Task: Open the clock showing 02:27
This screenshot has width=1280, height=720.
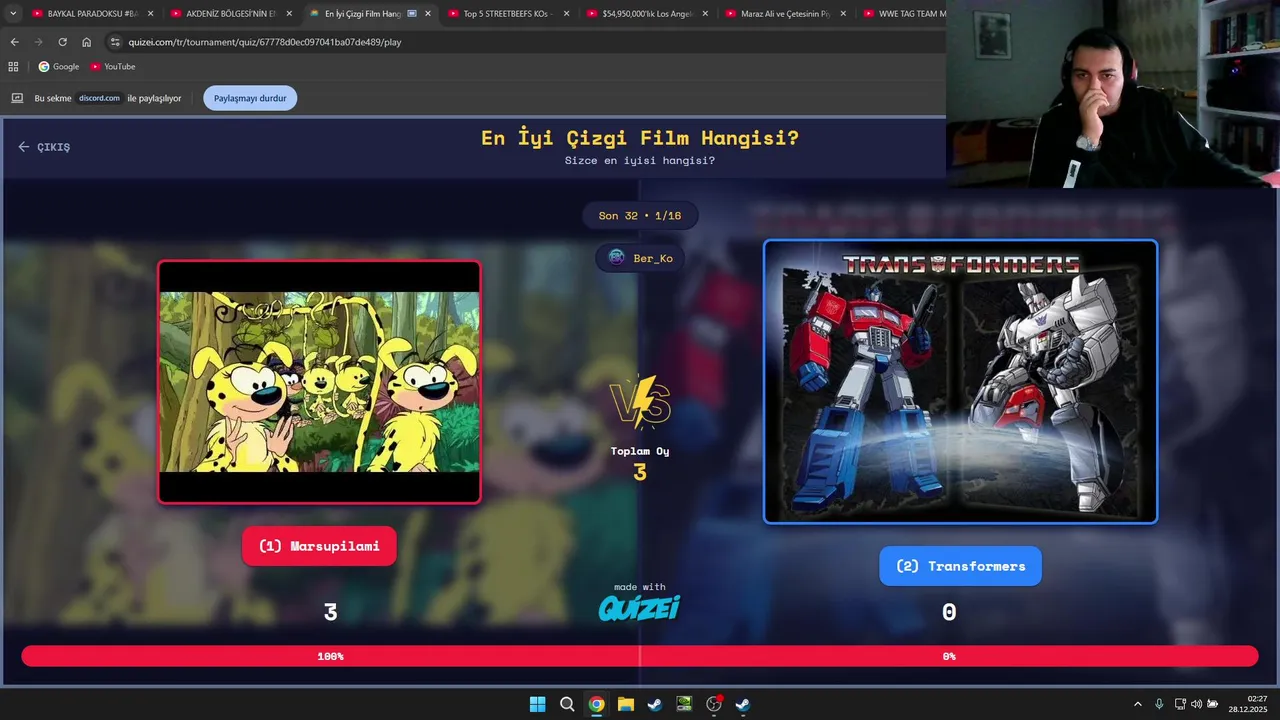Action: [x=1248, y=704]
